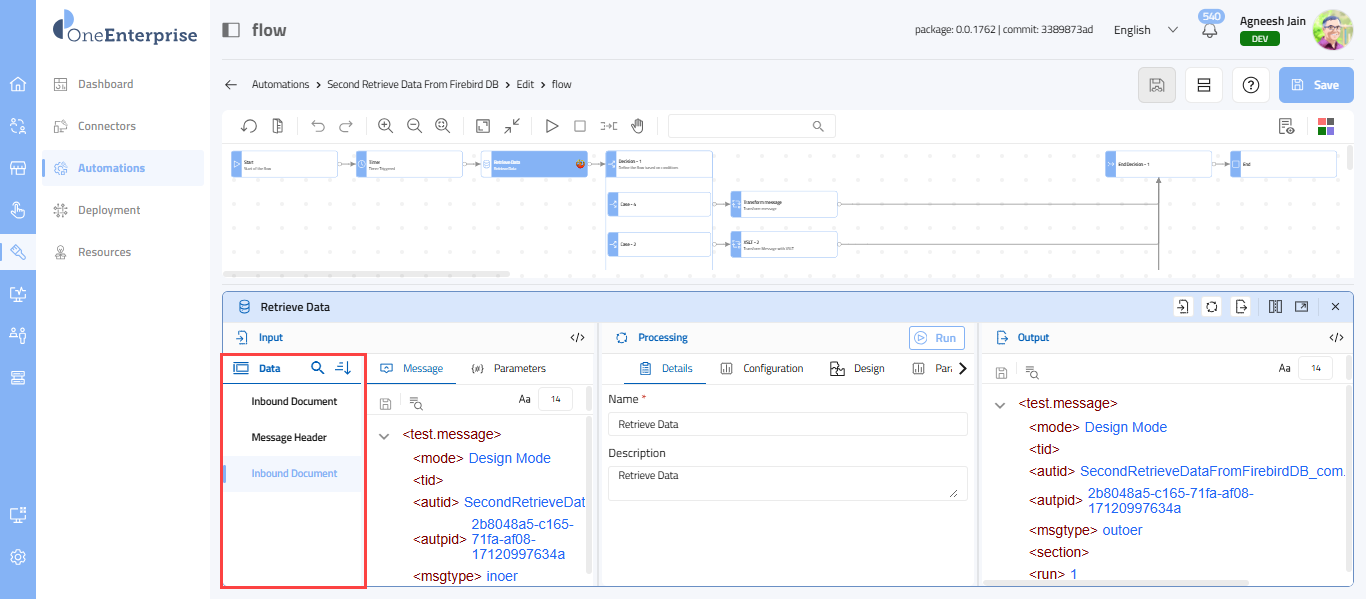Click the play icon to run flow
This screenshot has height=599, width=1366.
coord(551,126)
